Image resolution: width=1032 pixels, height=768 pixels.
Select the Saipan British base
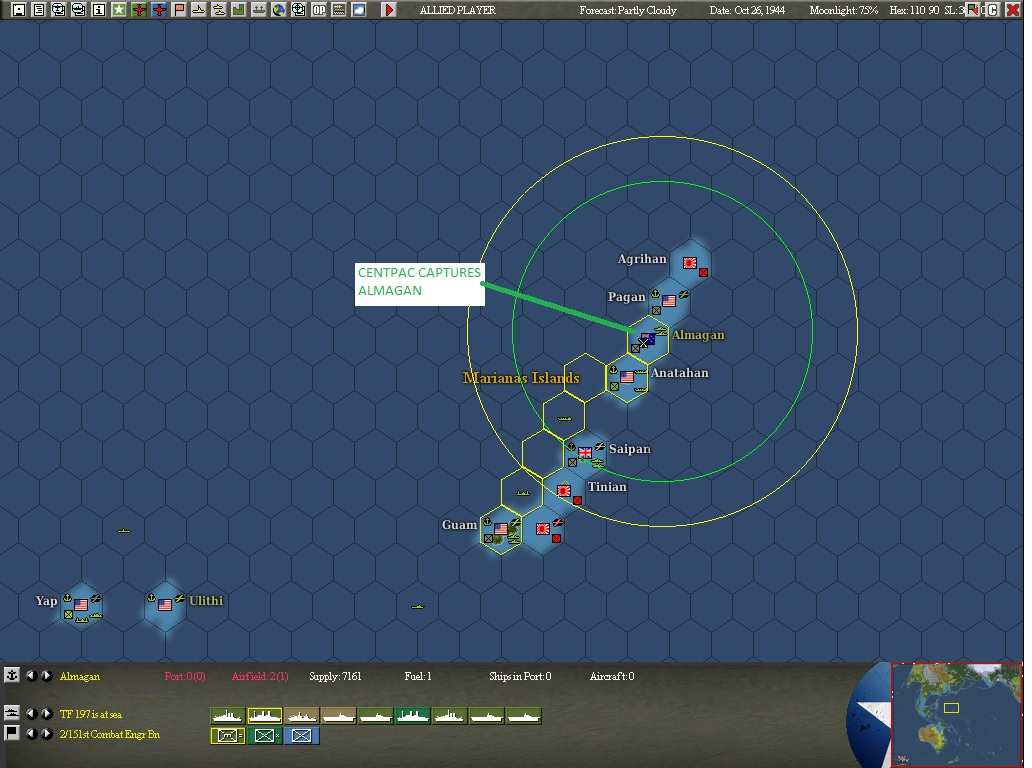584,453
